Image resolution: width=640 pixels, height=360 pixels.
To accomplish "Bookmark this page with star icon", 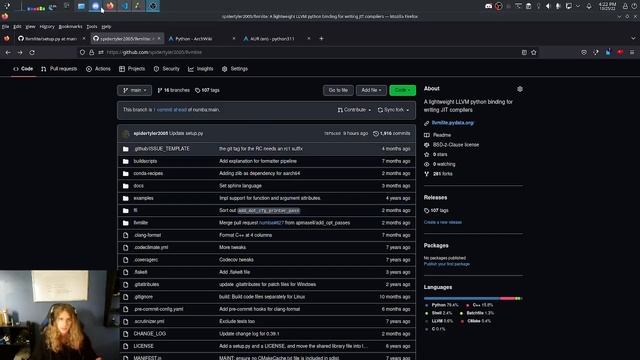I will click(x=533, y=52).
